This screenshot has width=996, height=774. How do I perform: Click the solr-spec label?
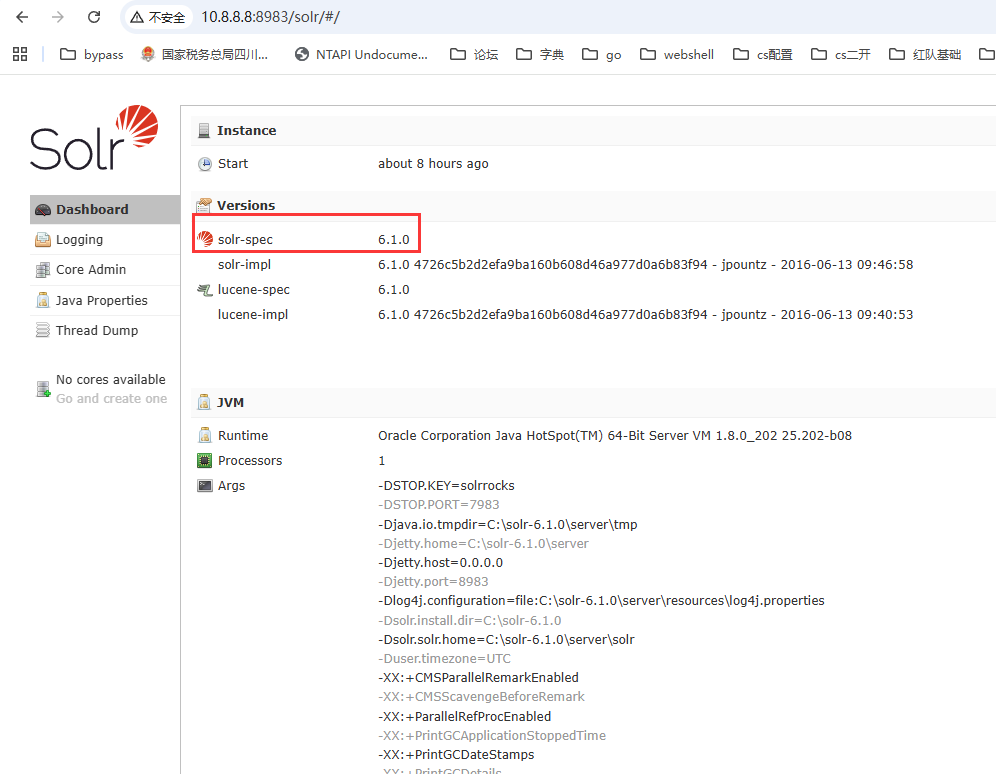pyautogui.click(x=245, y=239)
